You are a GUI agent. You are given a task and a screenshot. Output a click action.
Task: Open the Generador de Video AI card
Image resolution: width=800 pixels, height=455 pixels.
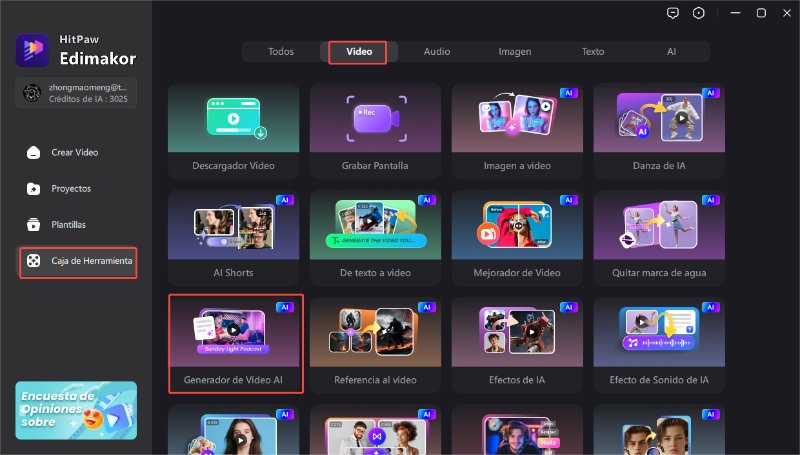(233, 345)
